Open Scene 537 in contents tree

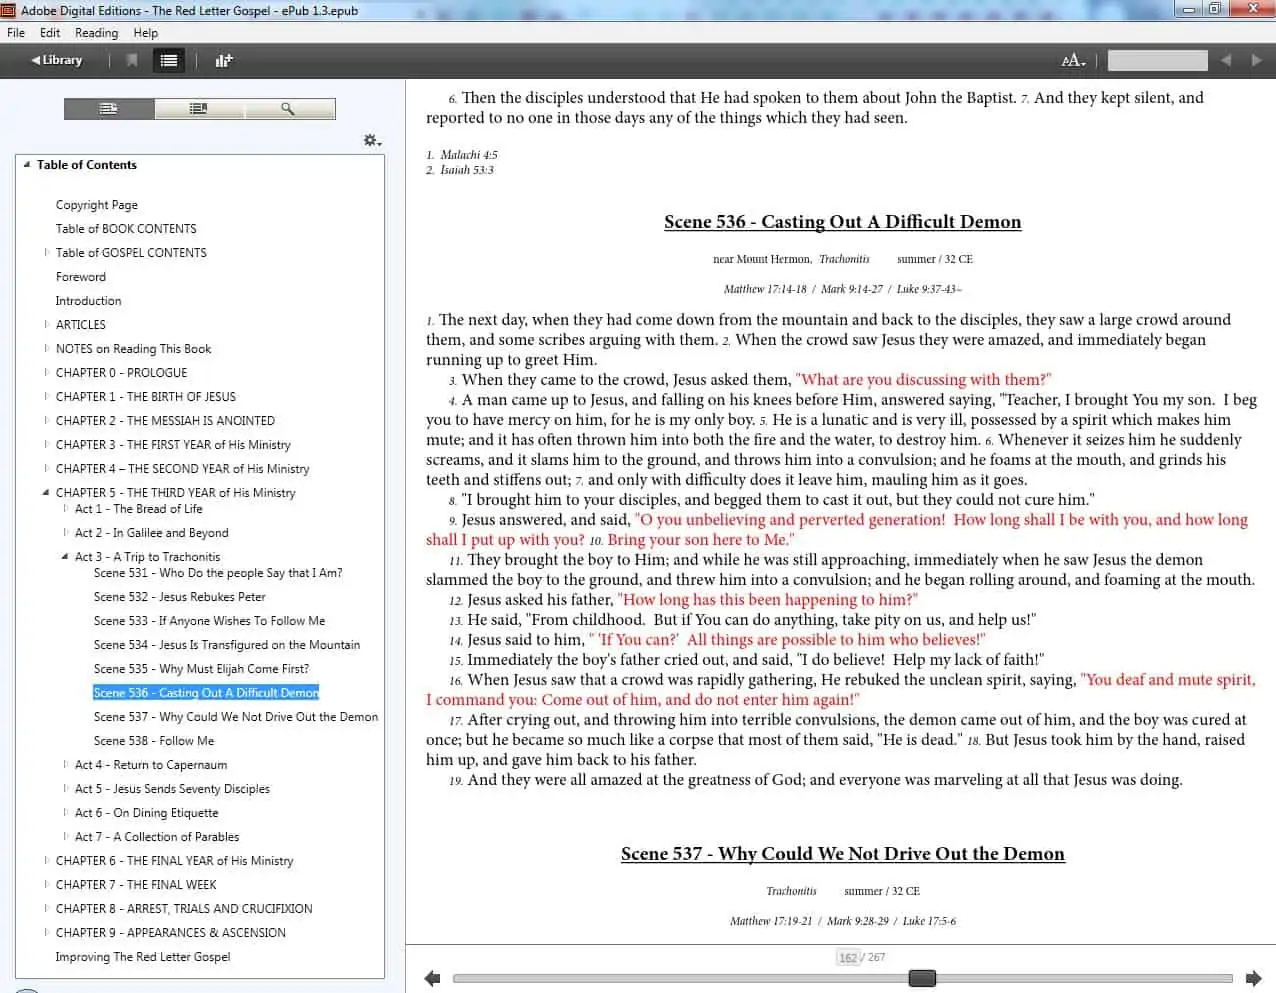point(236,717)
